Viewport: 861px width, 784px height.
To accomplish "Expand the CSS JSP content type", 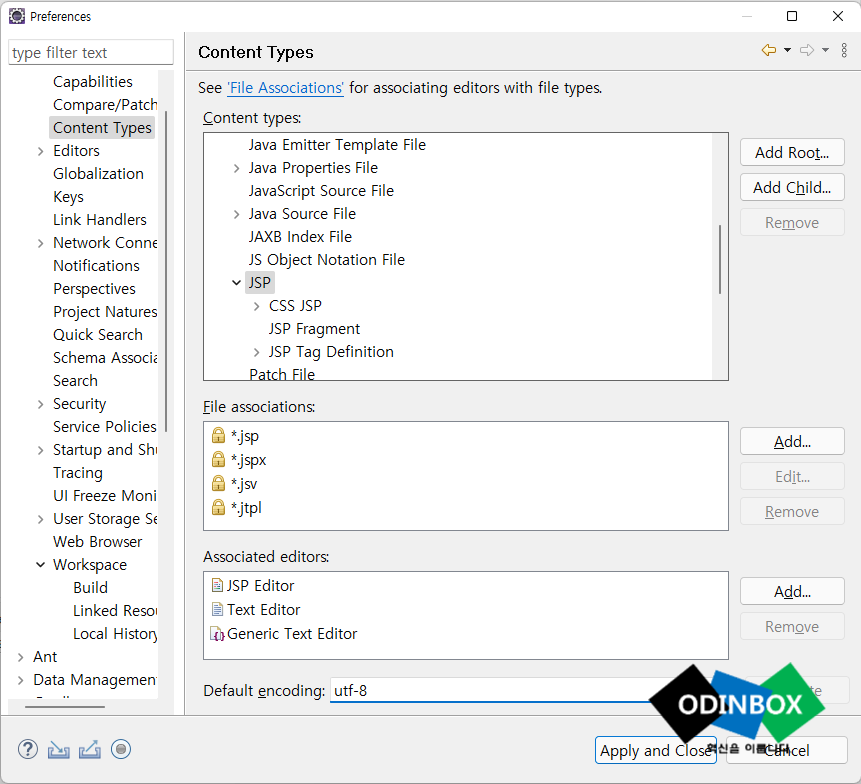I will [x=256, y=306].
